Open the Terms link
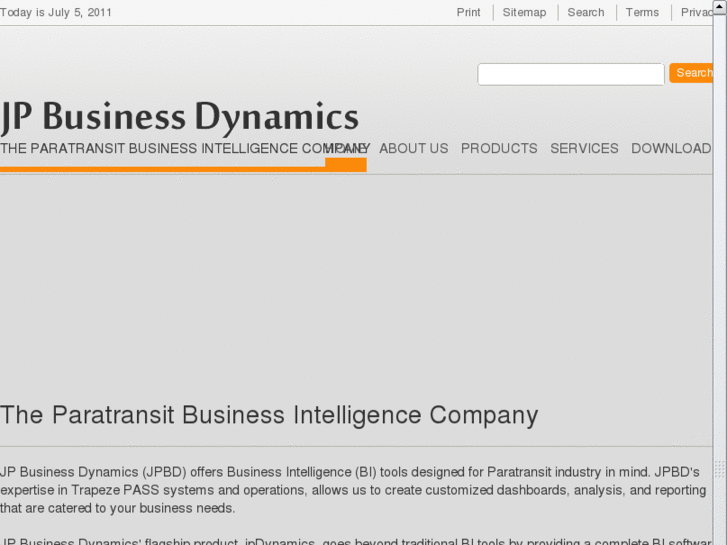 click(642, 13)
